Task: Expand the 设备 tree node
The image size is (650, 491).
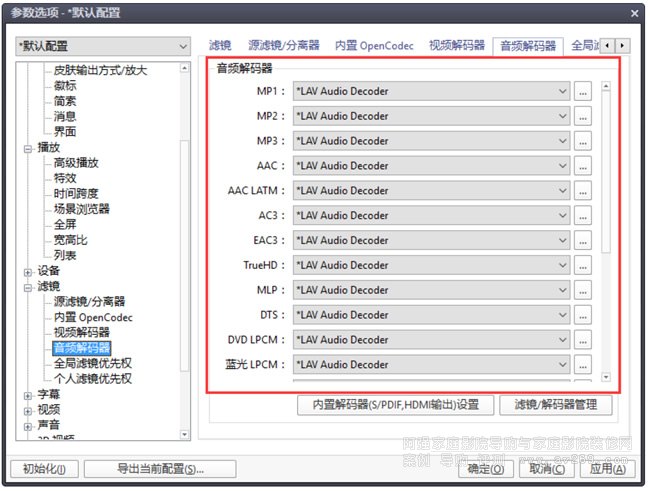Action: 28,270
